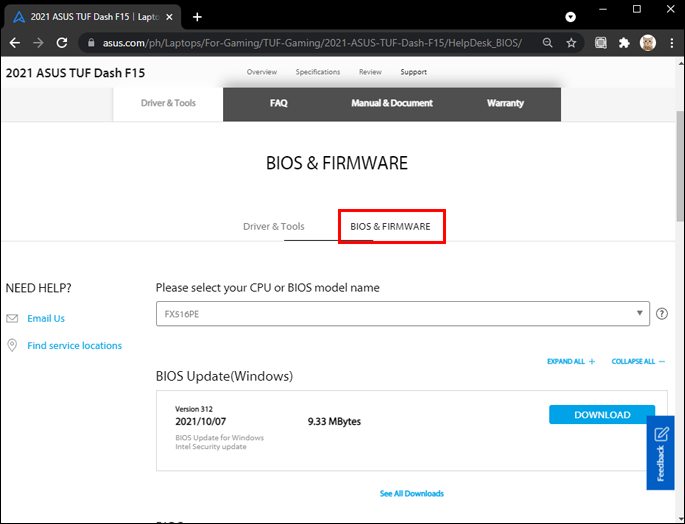Open the Manual & Document tab

tap(392, 104)
